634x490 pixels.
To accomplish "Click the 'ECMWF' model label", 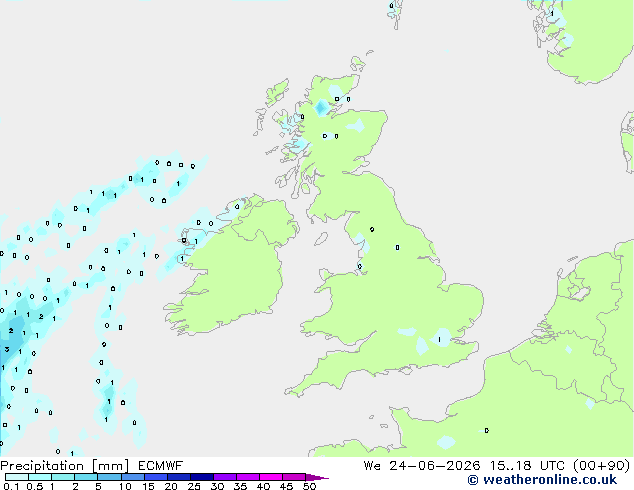I will [x=161, y=466].
